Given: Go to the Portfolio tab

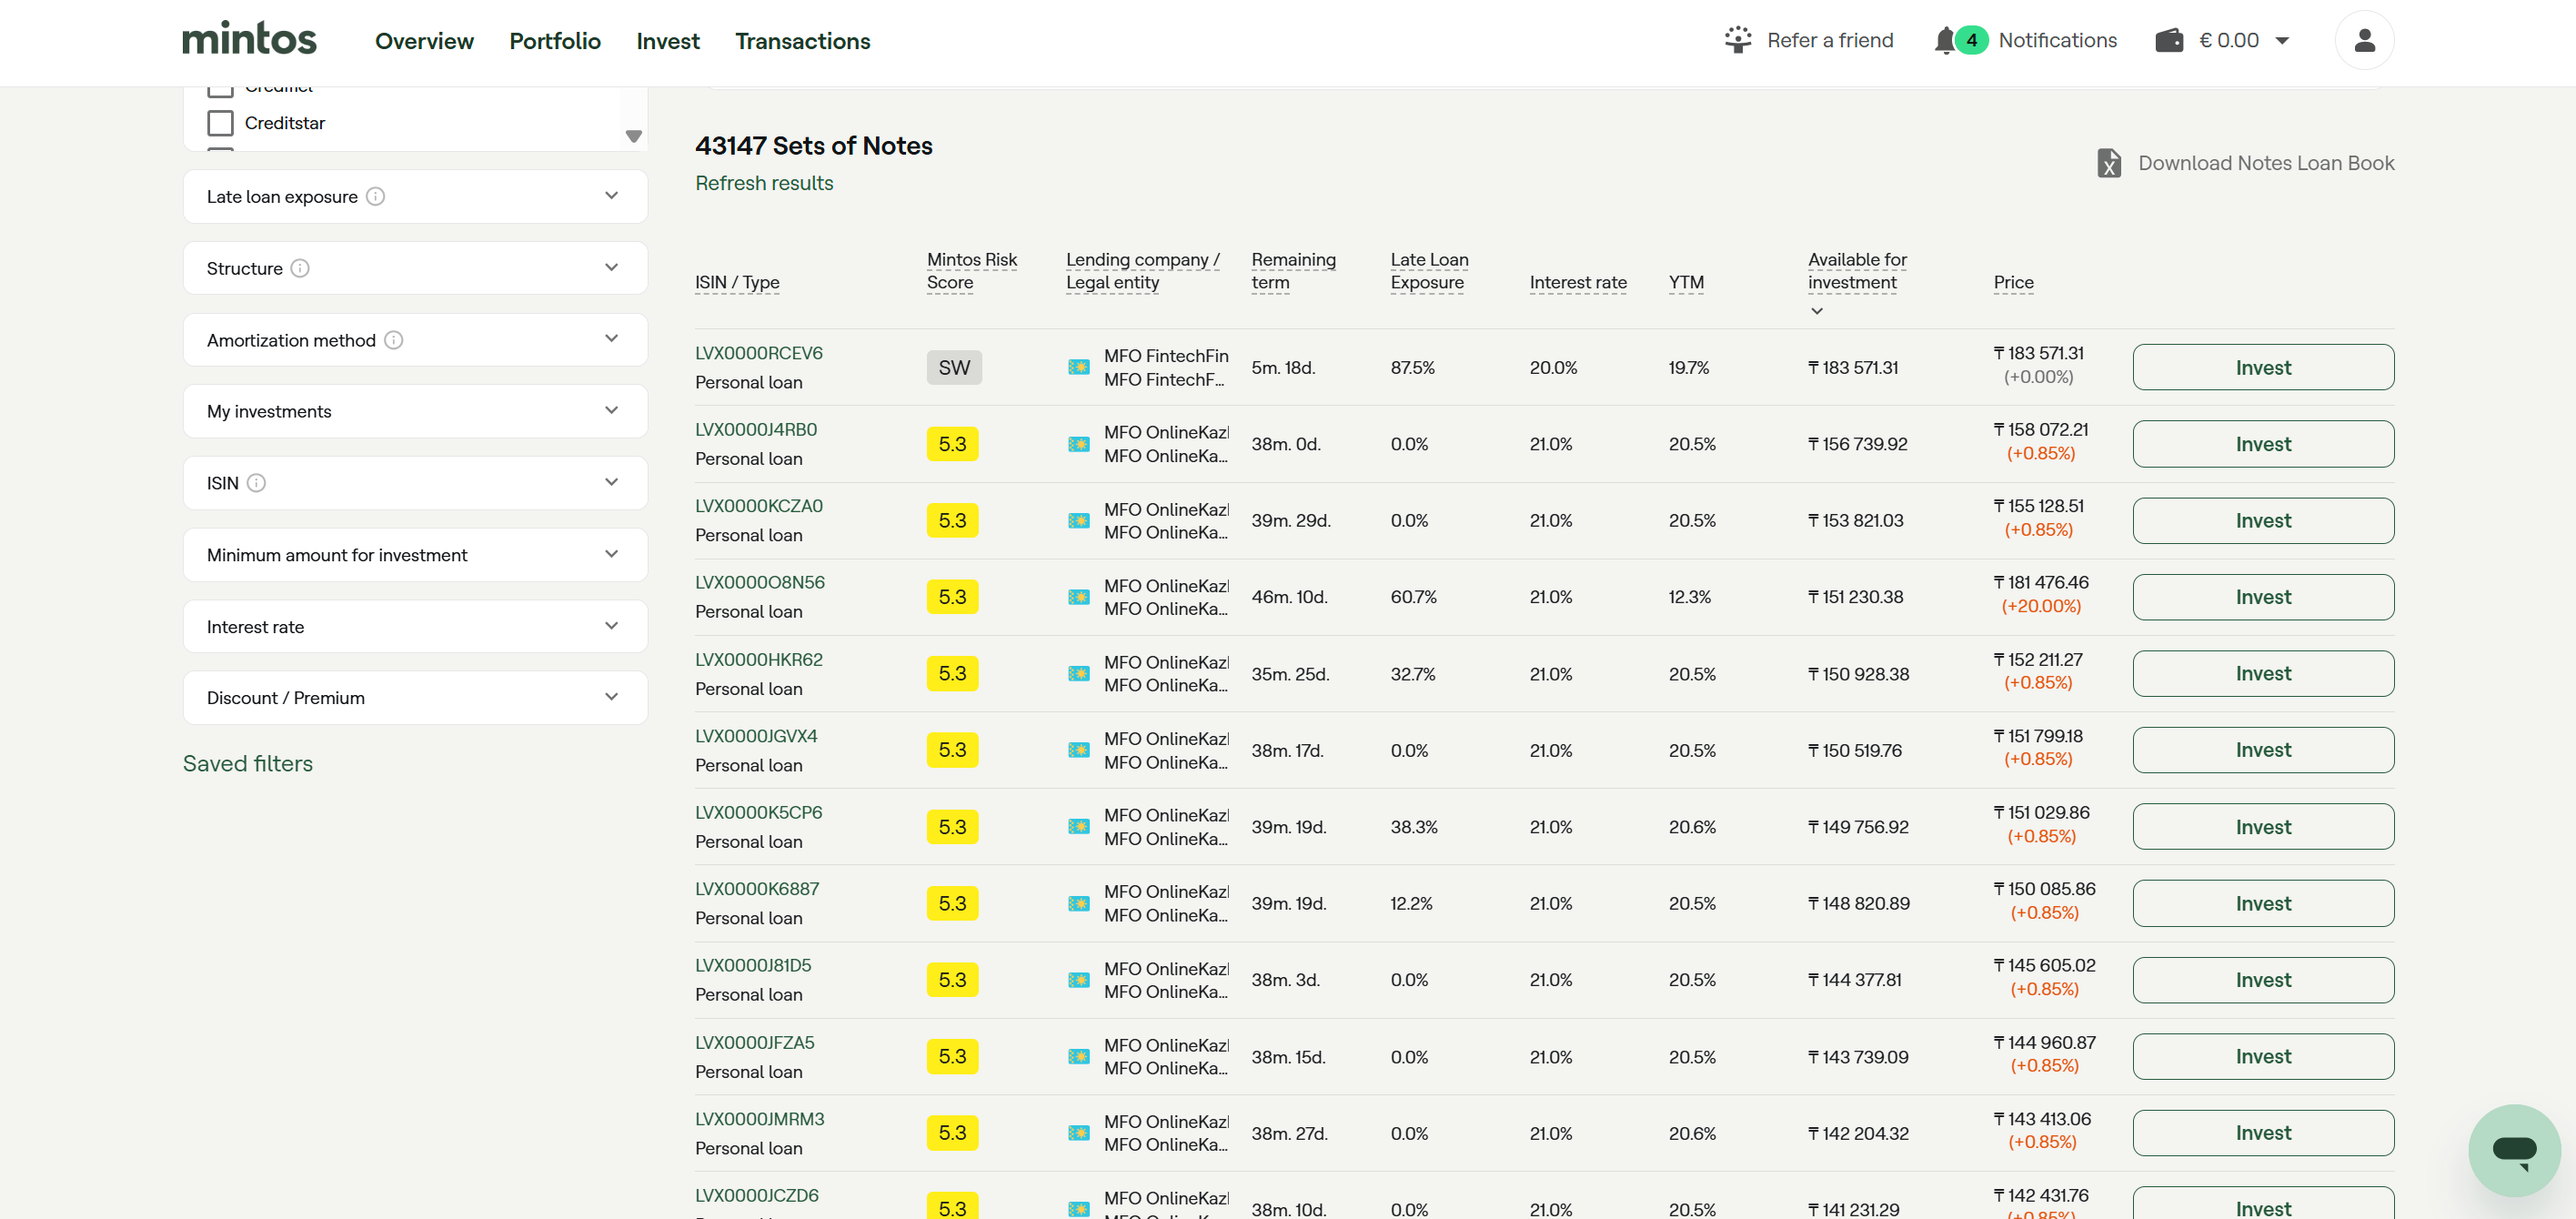Looking at the screenshot, I should (555, 41).
